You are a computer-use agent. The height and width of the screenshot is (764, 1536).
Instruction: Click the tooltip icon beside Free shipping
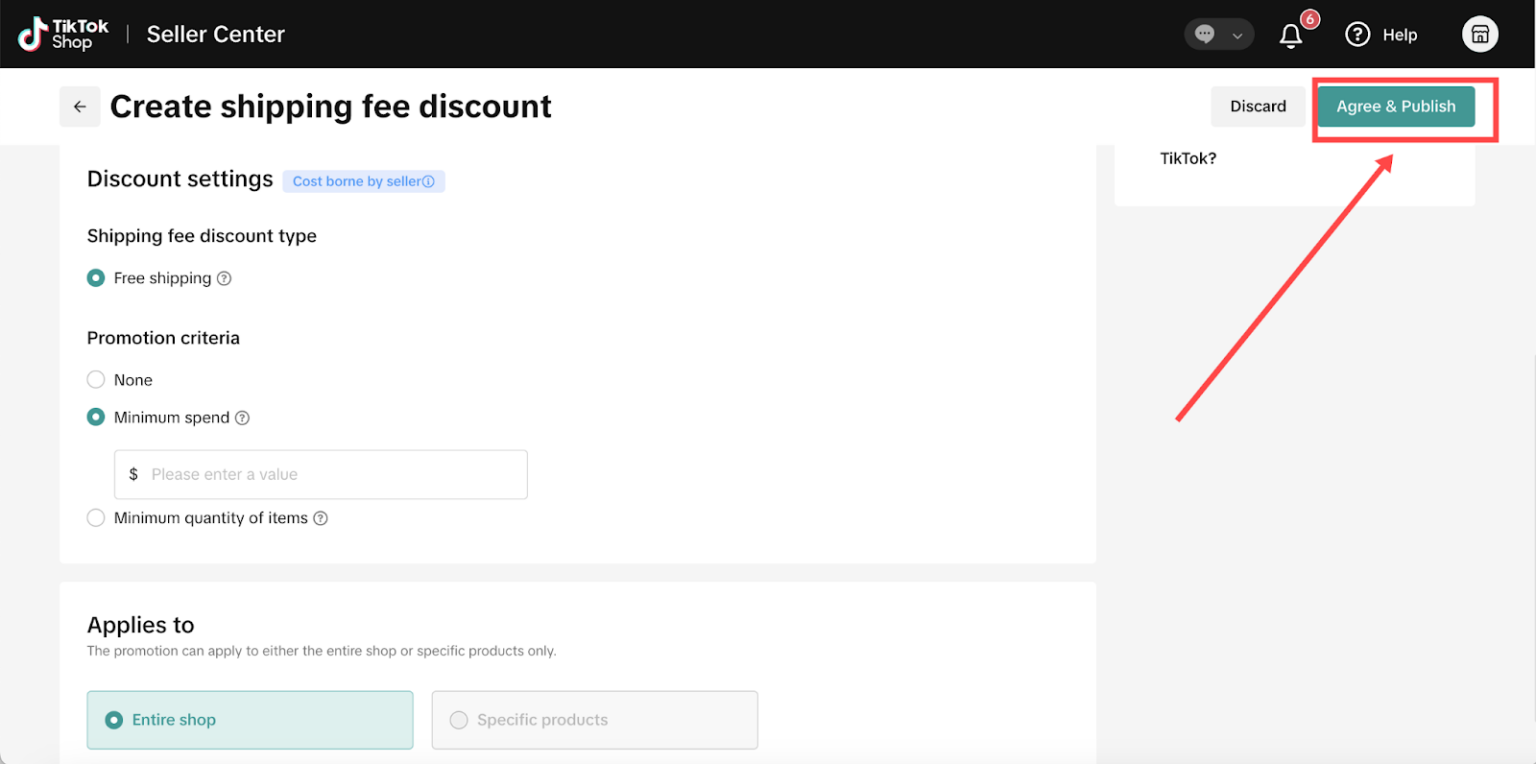(224, 278)
